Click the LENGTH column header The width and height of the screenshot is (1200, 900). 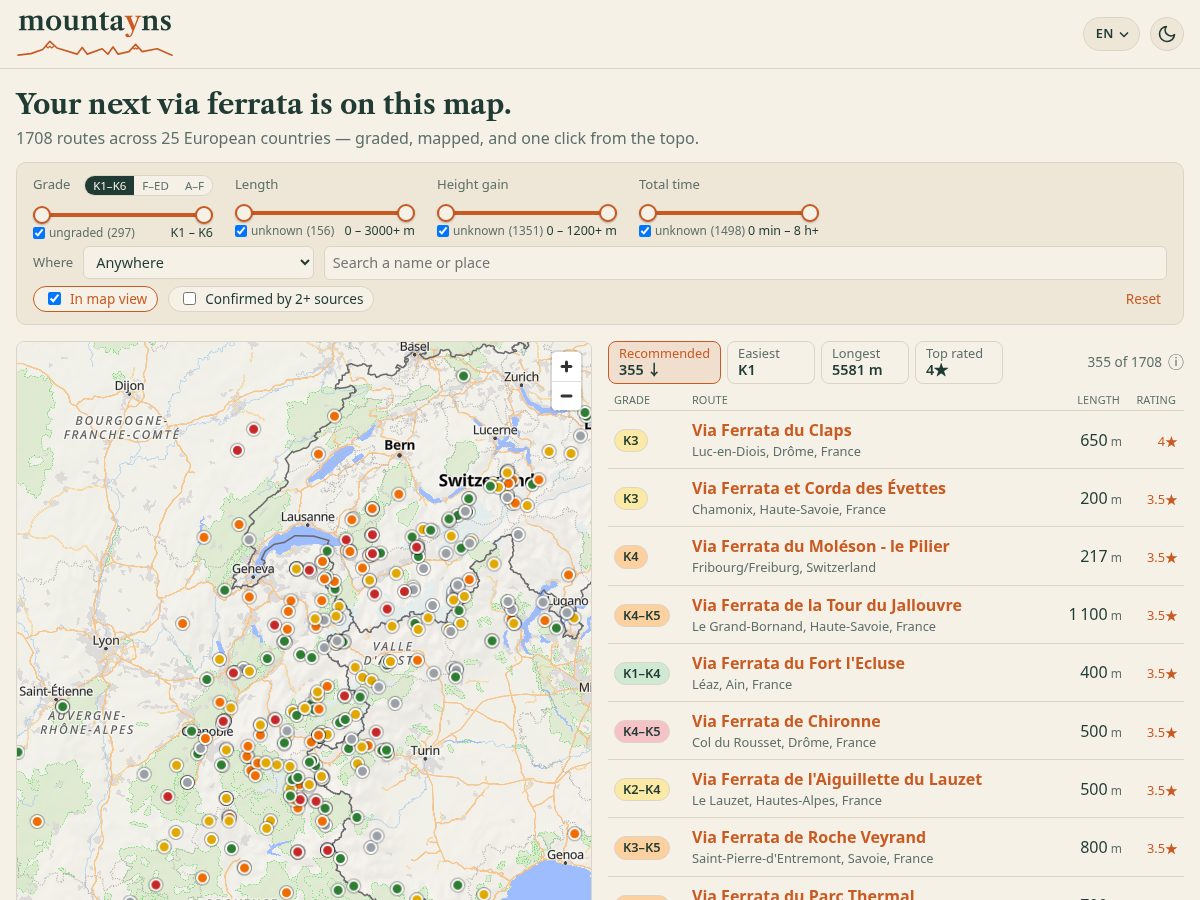point(1098,400)
